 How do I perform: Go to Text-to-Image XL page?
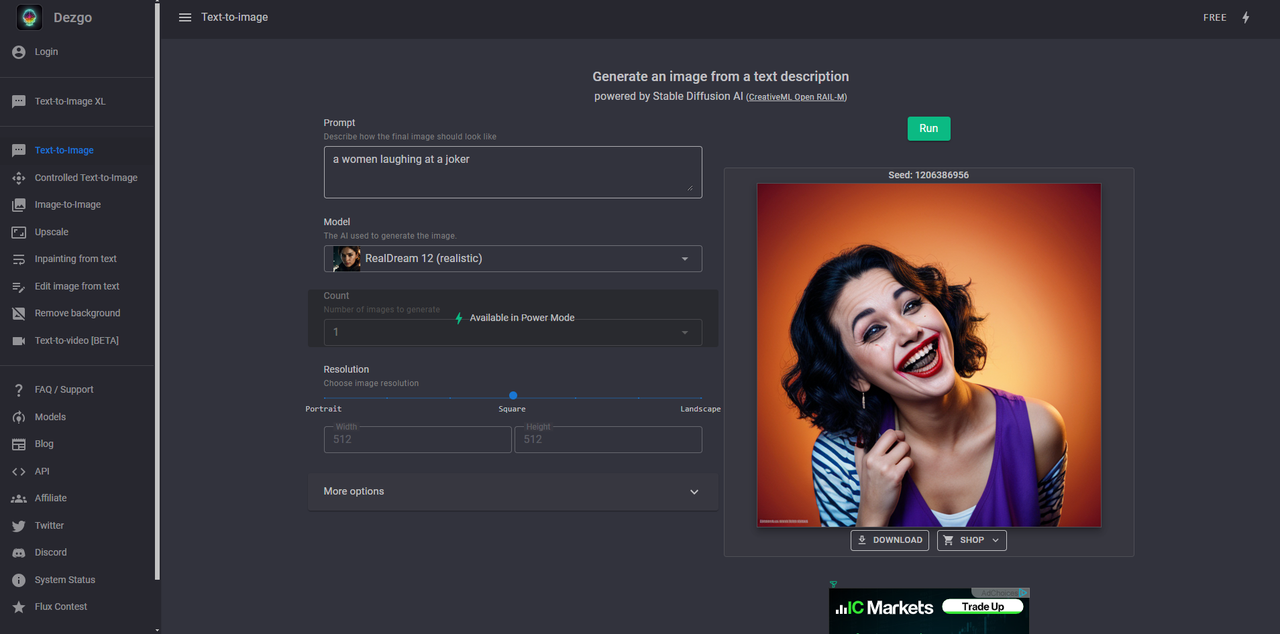point(70,102)
